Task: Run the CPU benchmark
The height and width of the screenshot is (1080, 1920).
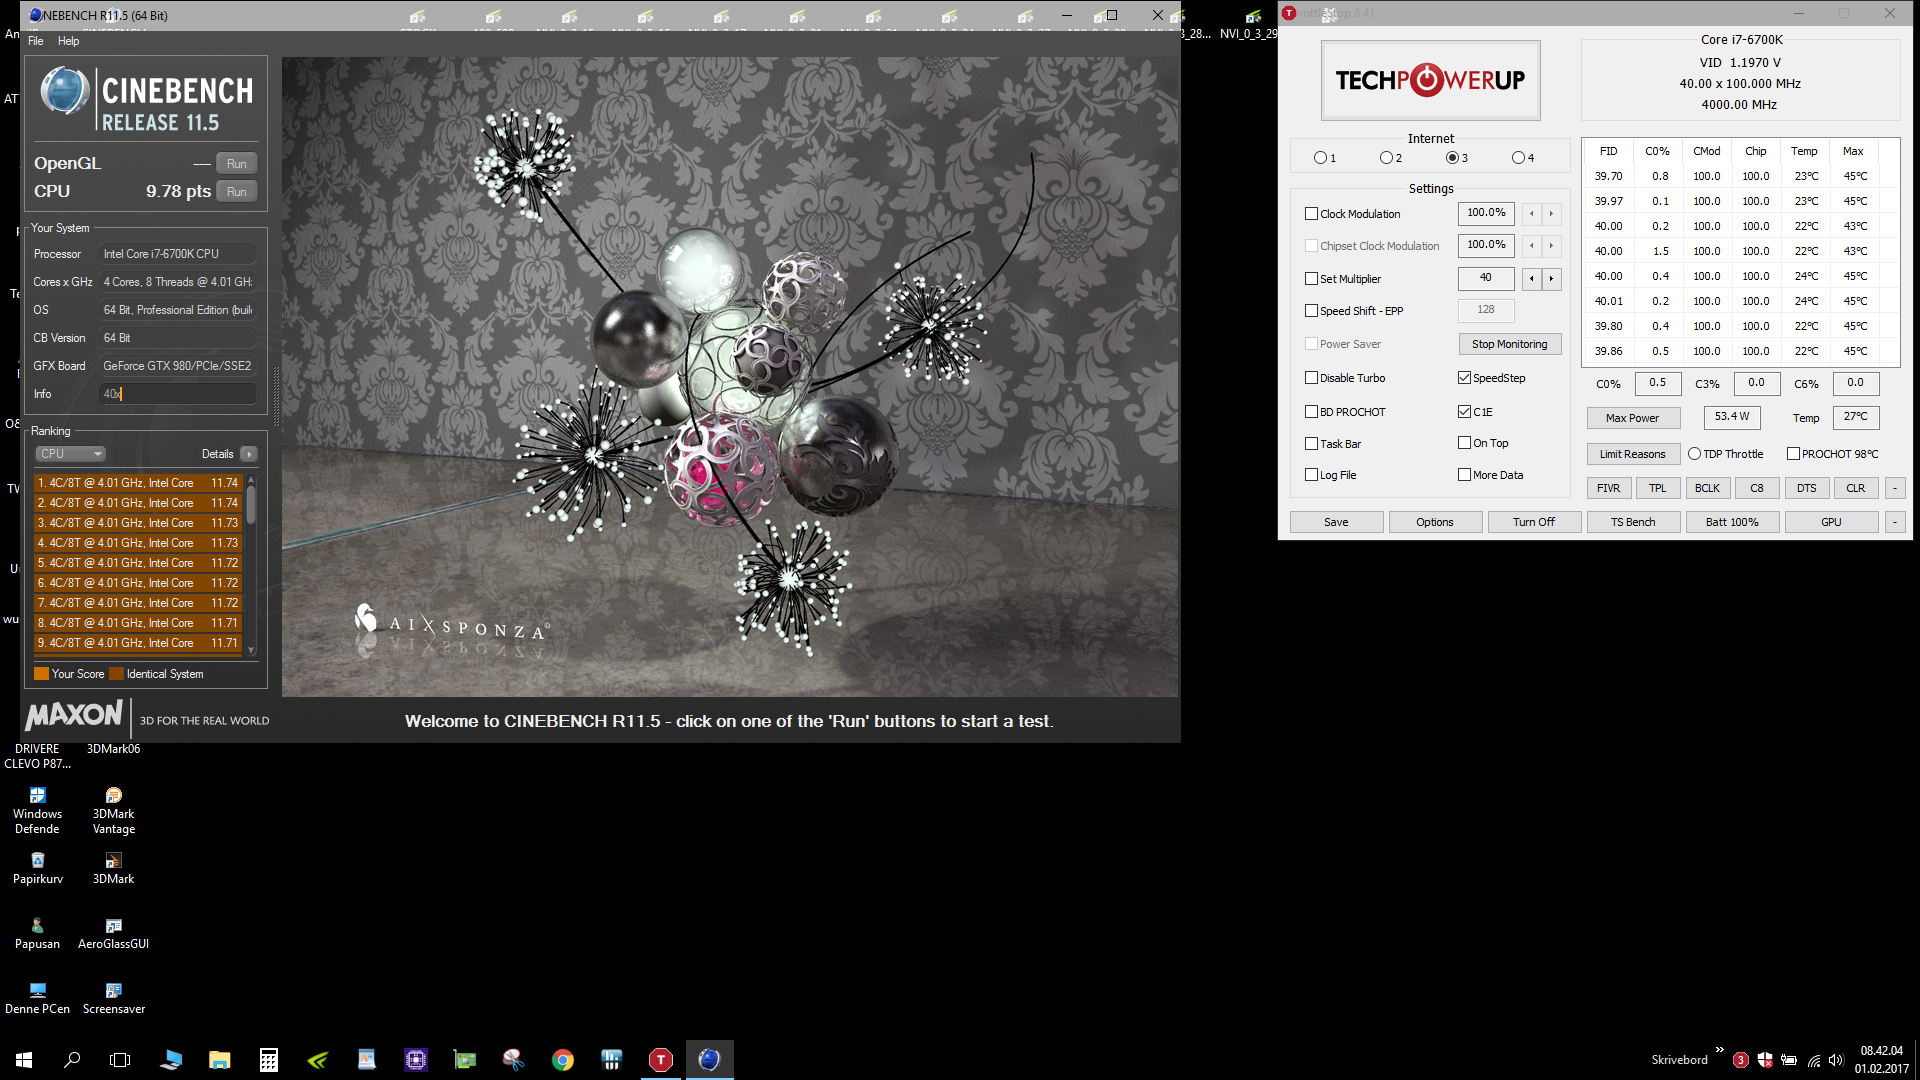Action: click(237, 192)
